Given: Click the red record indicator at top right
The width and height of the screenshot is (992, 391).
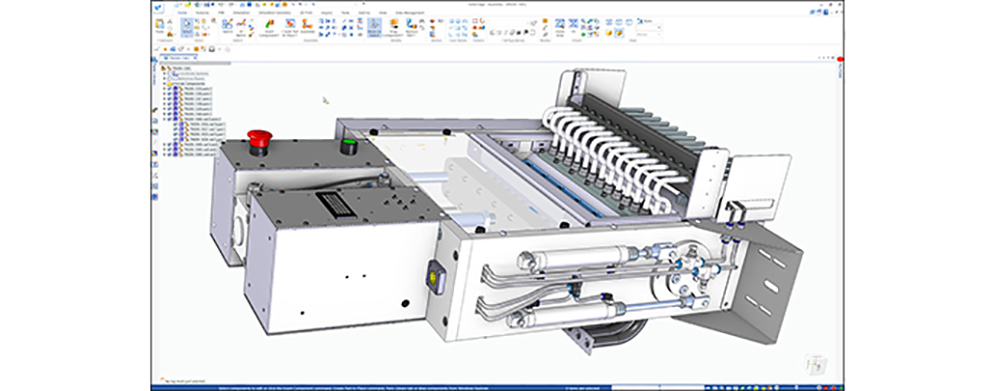Looking at the screenshot, I should click(840, 59).
